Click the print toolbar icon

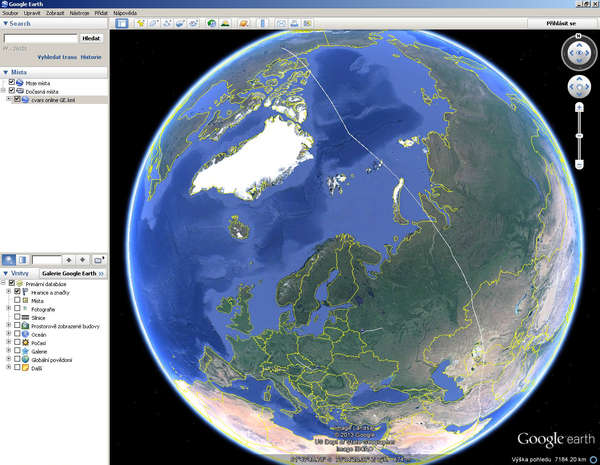pos(294,23)
